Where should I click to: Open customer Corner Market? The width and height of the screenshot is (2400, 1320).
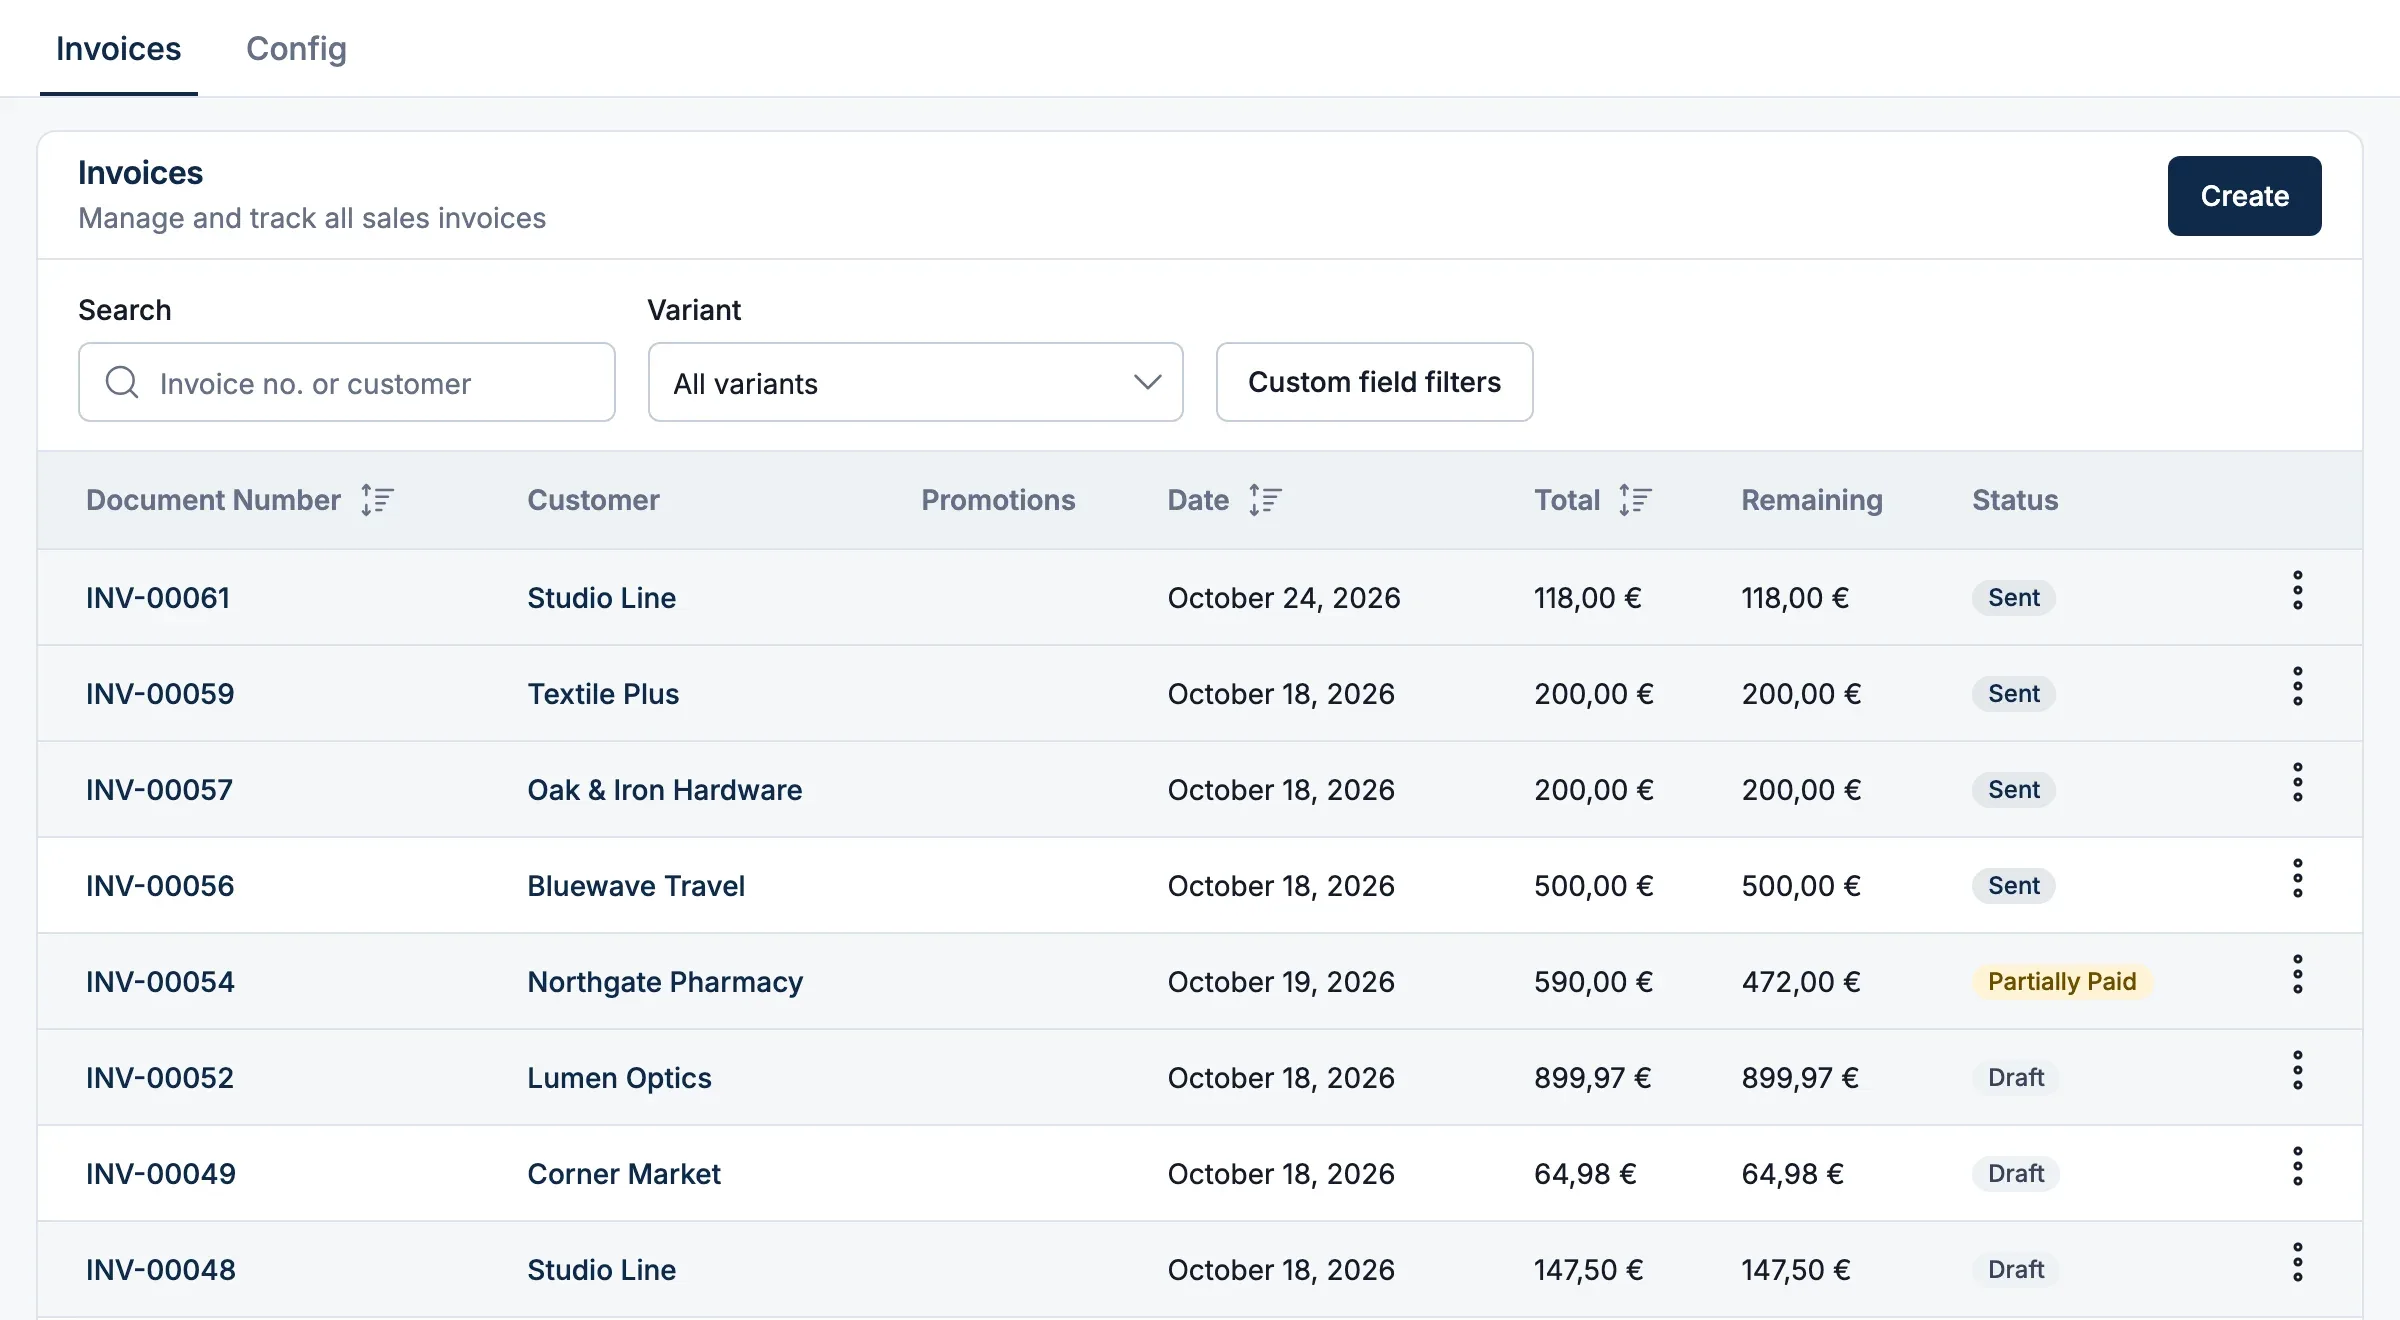pyautogui.click(x=624, y=1174)
